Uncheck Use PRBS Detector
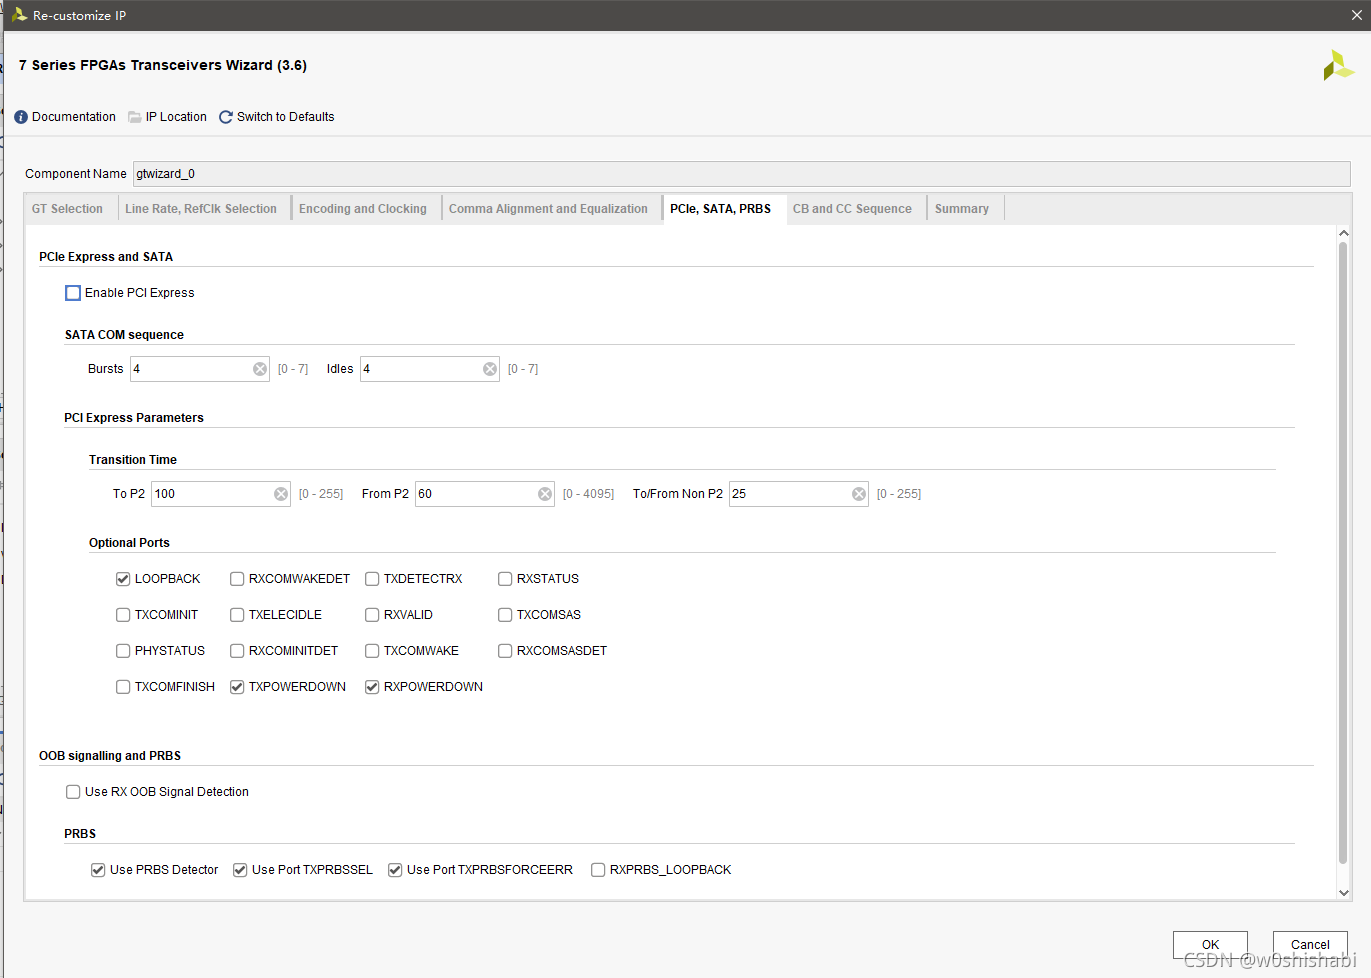1371x978 pixels. [x=98, y=870]
